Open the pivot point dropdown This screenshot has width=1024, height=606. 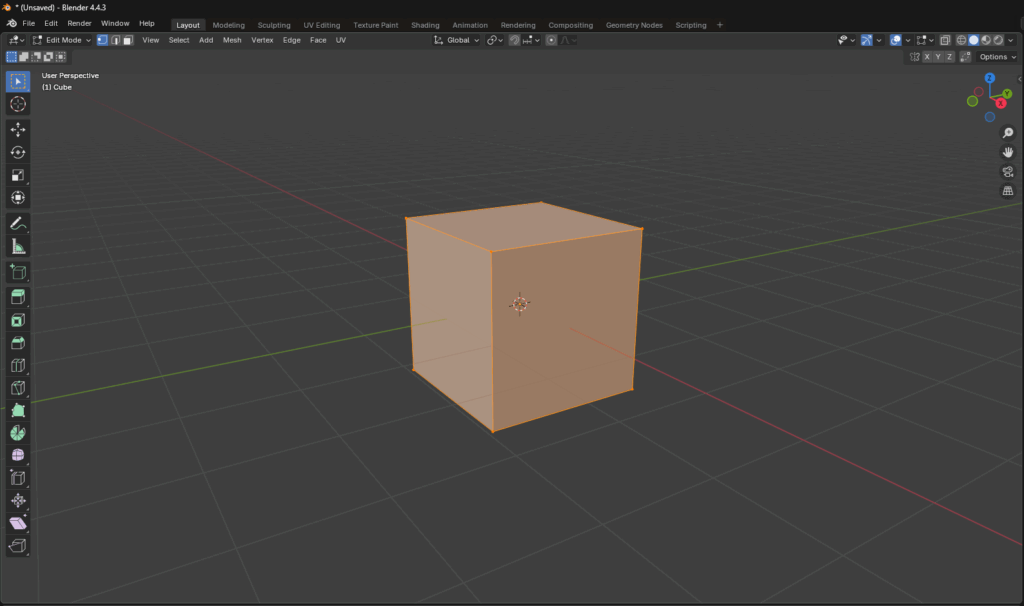(495, 40)
